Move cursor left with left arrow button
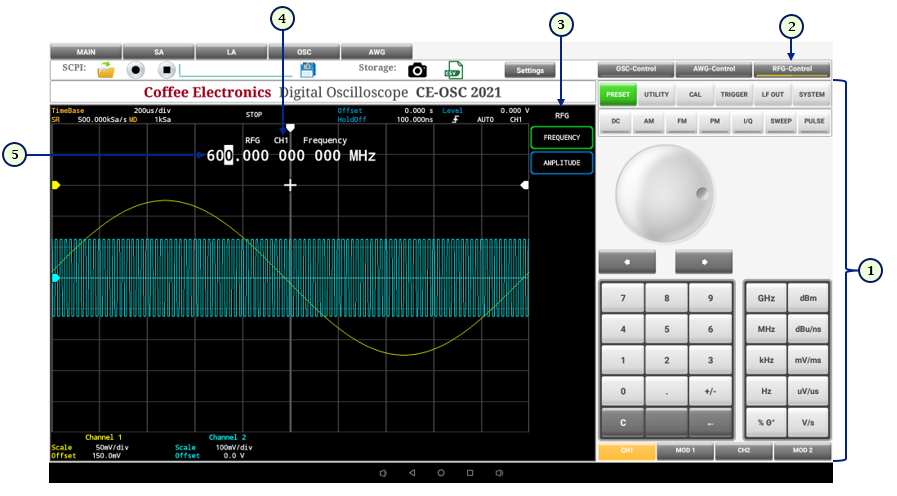The image size is (897, 496). pos(627,262)
